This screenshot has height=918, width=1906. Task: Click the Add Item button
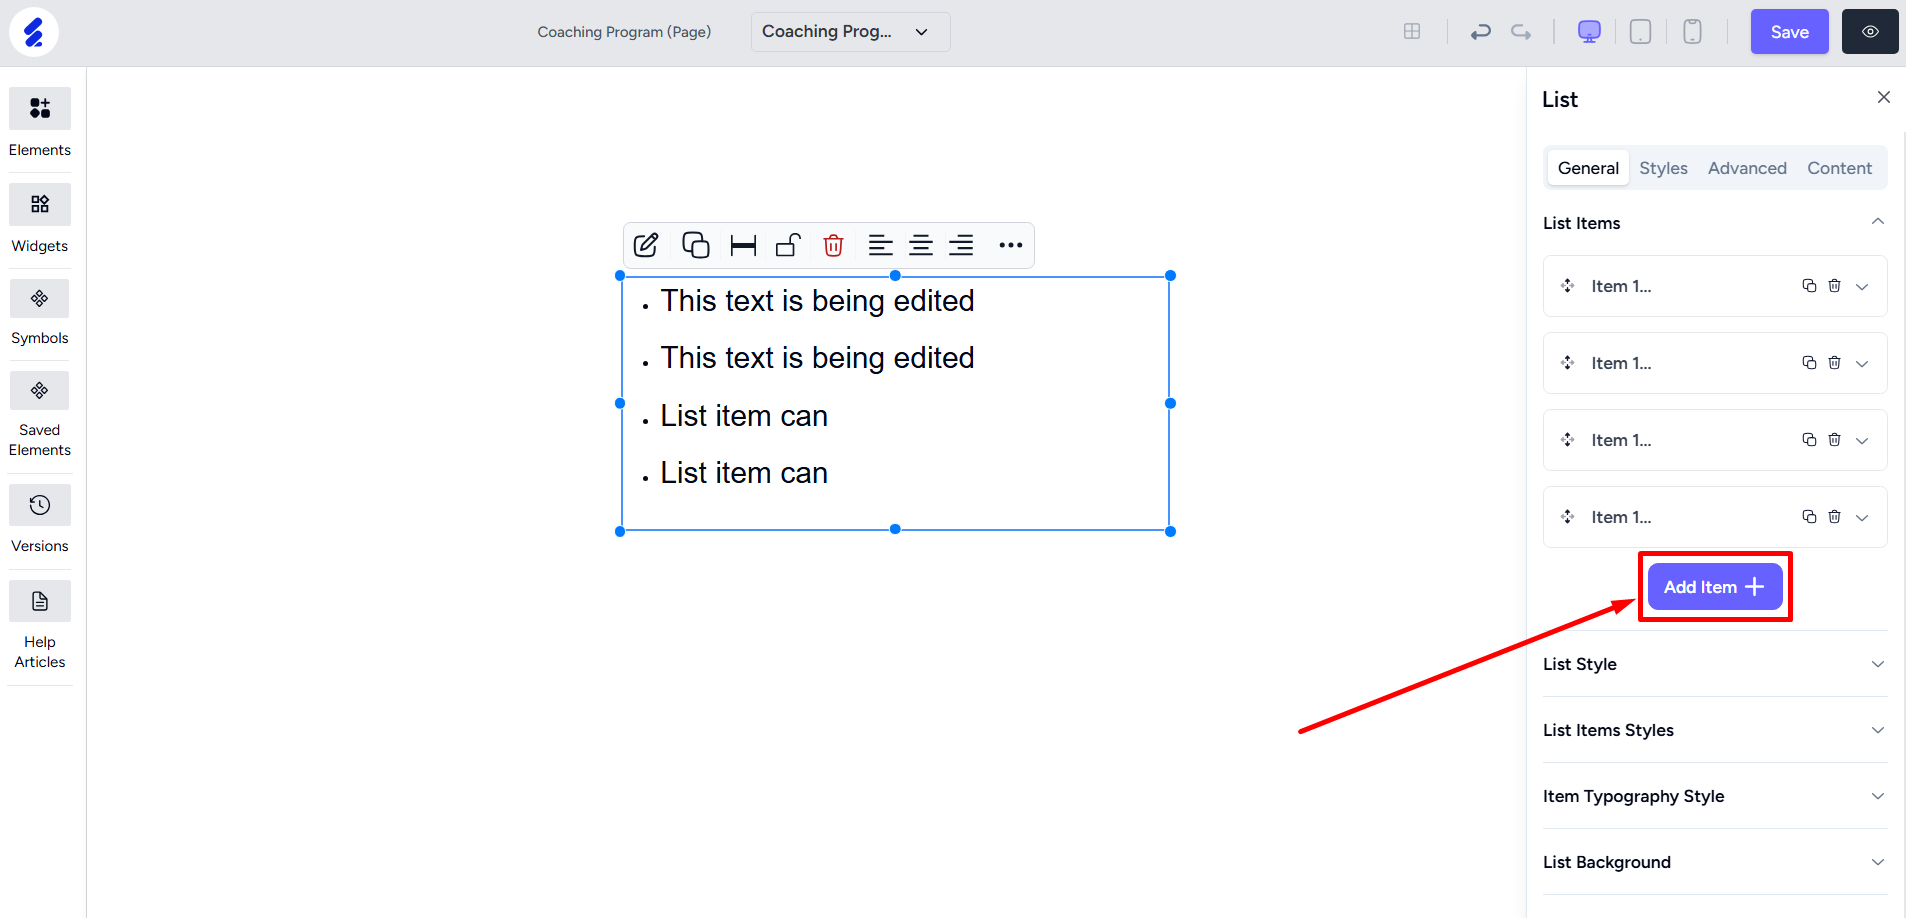1715,587
